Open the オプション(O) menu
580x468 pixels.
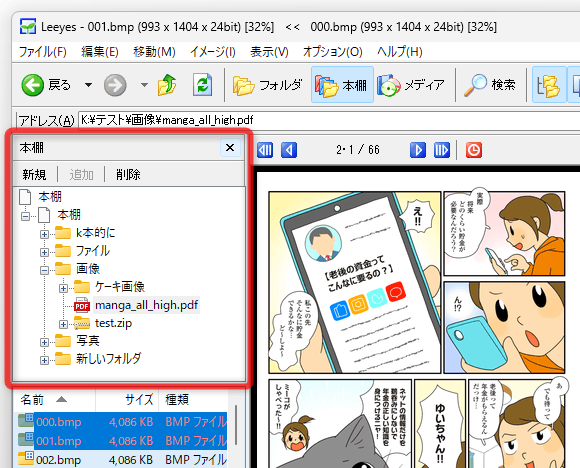click(333, 51)
